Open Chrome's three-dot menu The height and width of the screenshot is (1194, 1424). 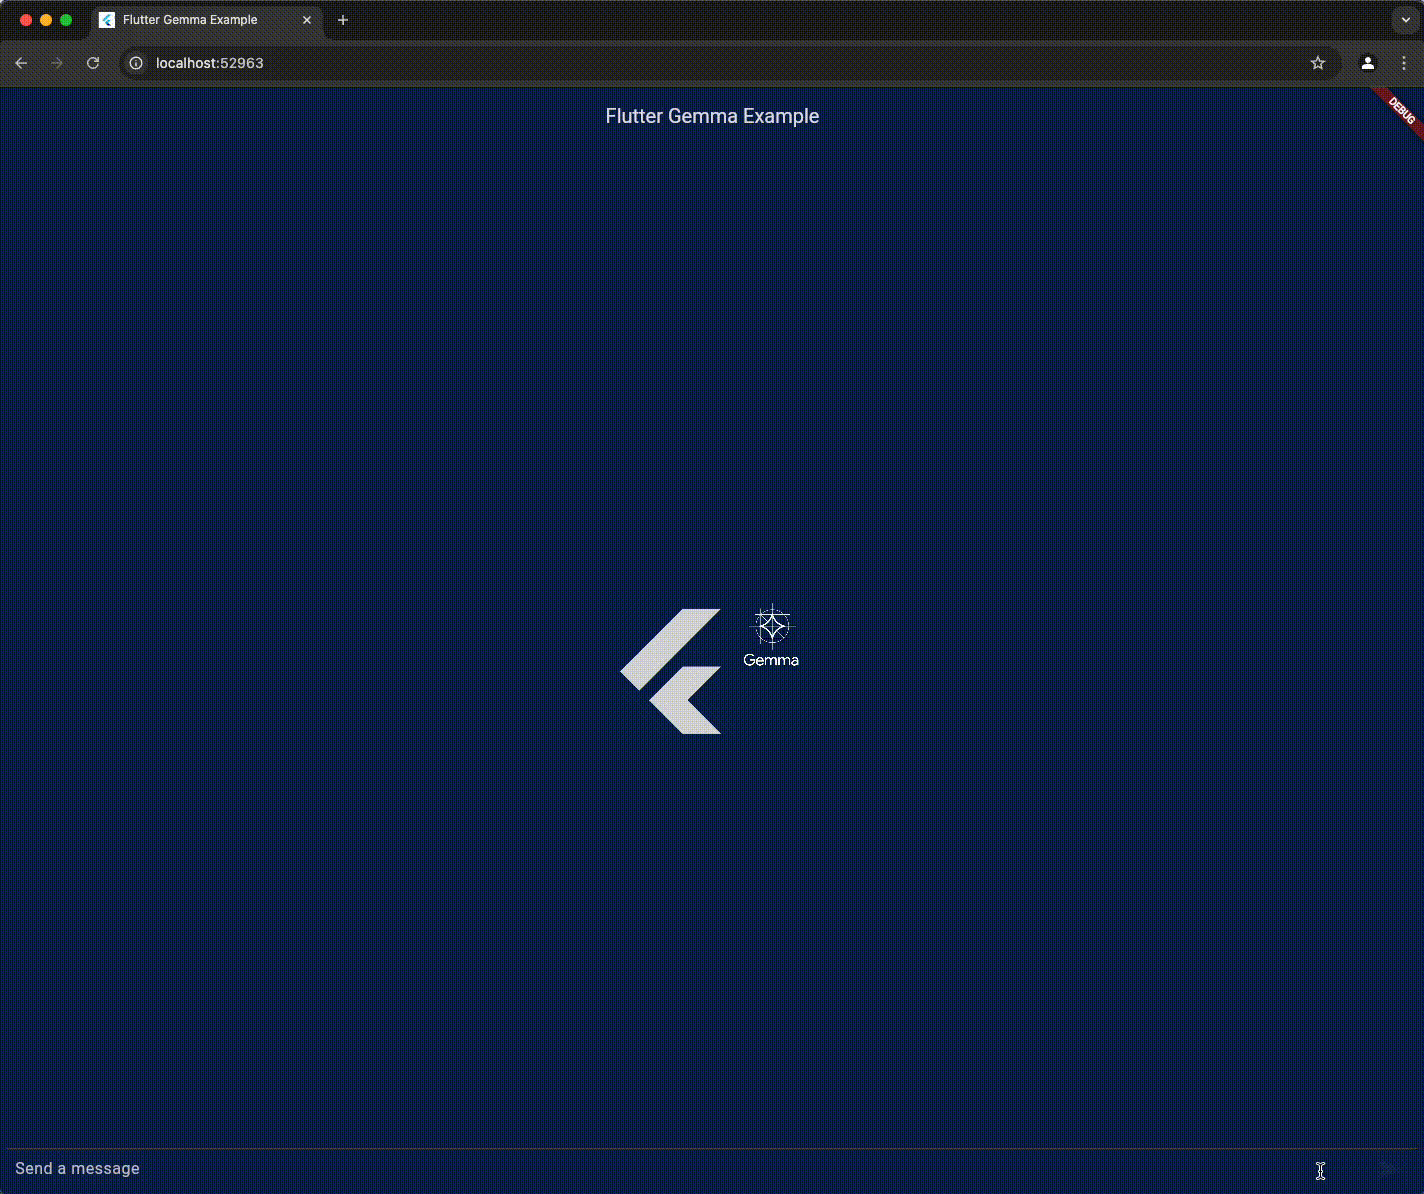coord(1404,63)
